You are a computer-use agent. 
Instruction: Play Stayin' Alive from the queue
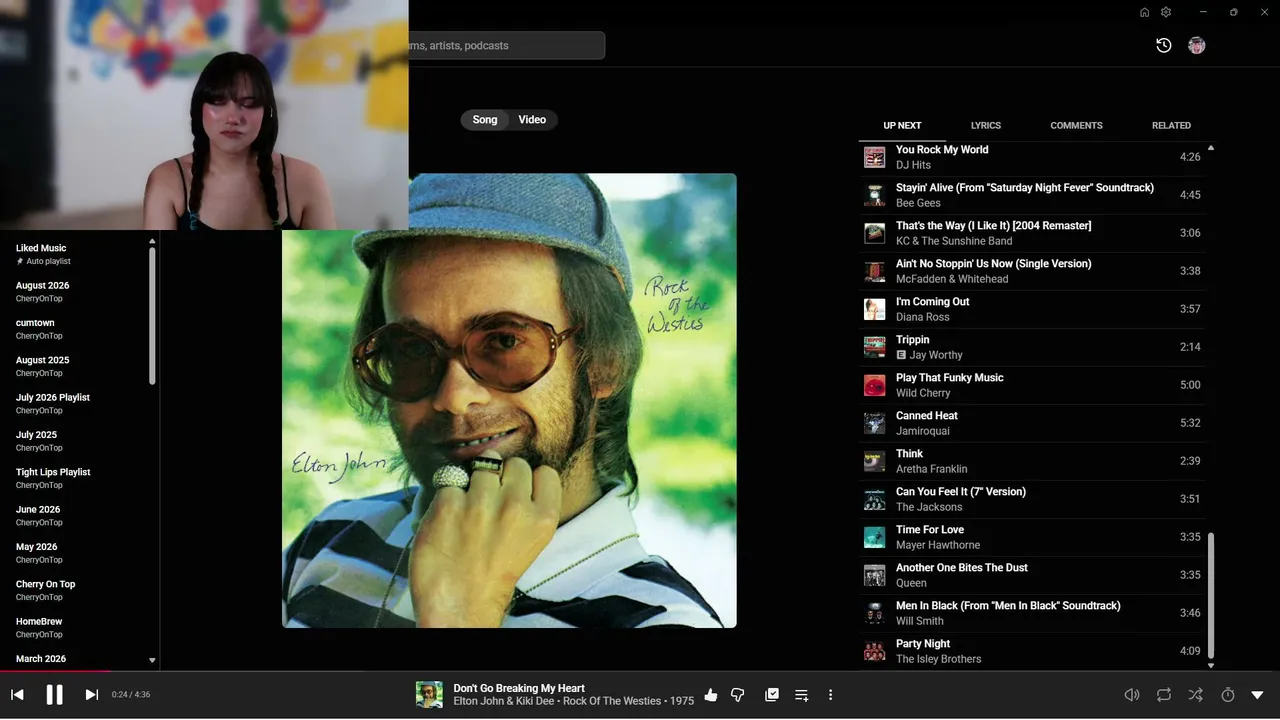click(1033, 195)
